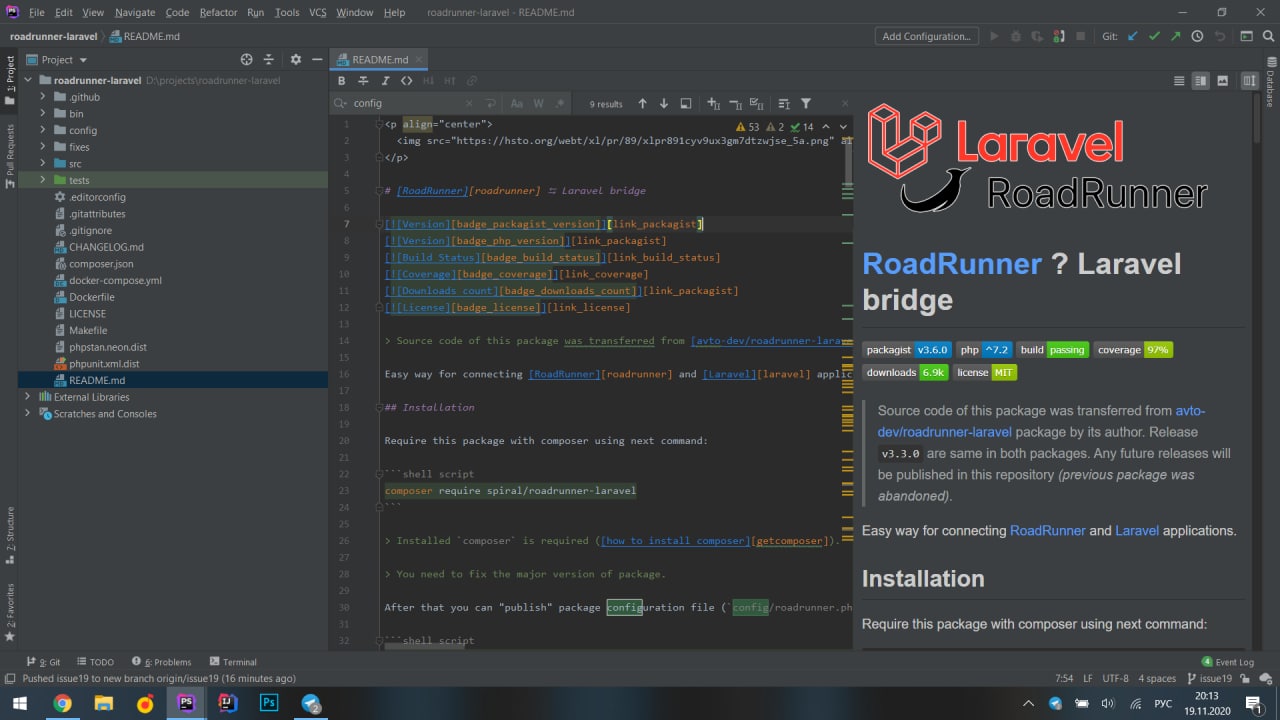Open the File menu
The width and height of the screenshot is (1280, 720).
point(36,12)
